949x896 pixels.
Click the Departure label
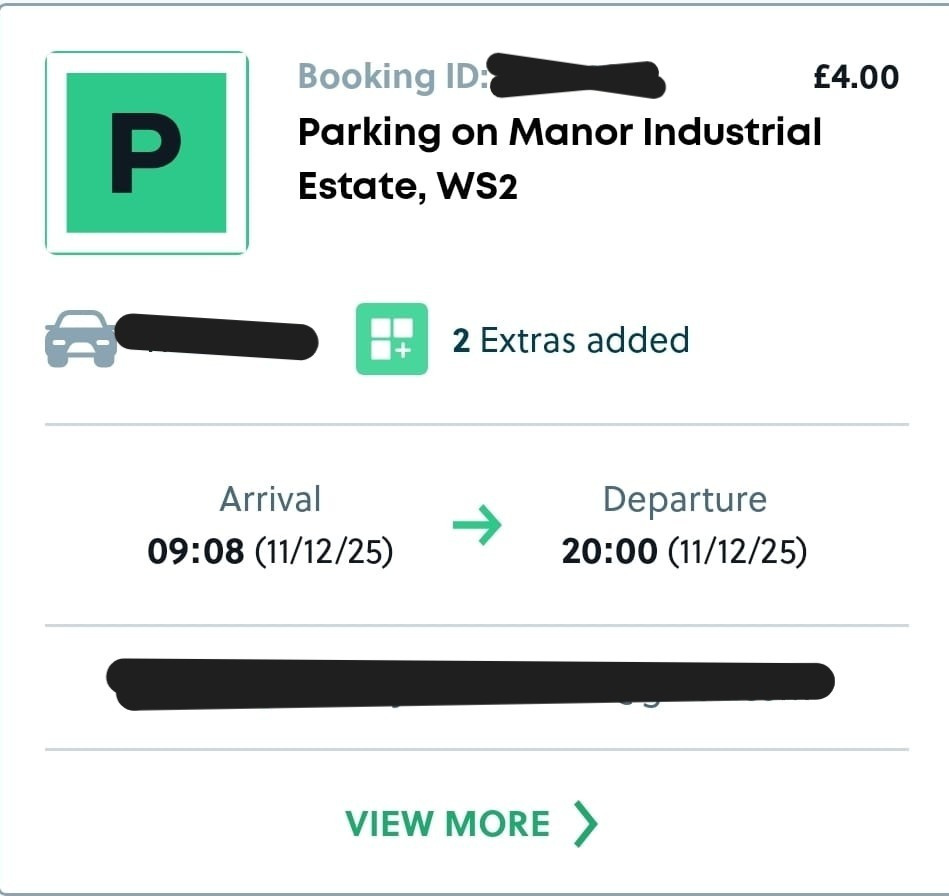[x=684, y=498]
